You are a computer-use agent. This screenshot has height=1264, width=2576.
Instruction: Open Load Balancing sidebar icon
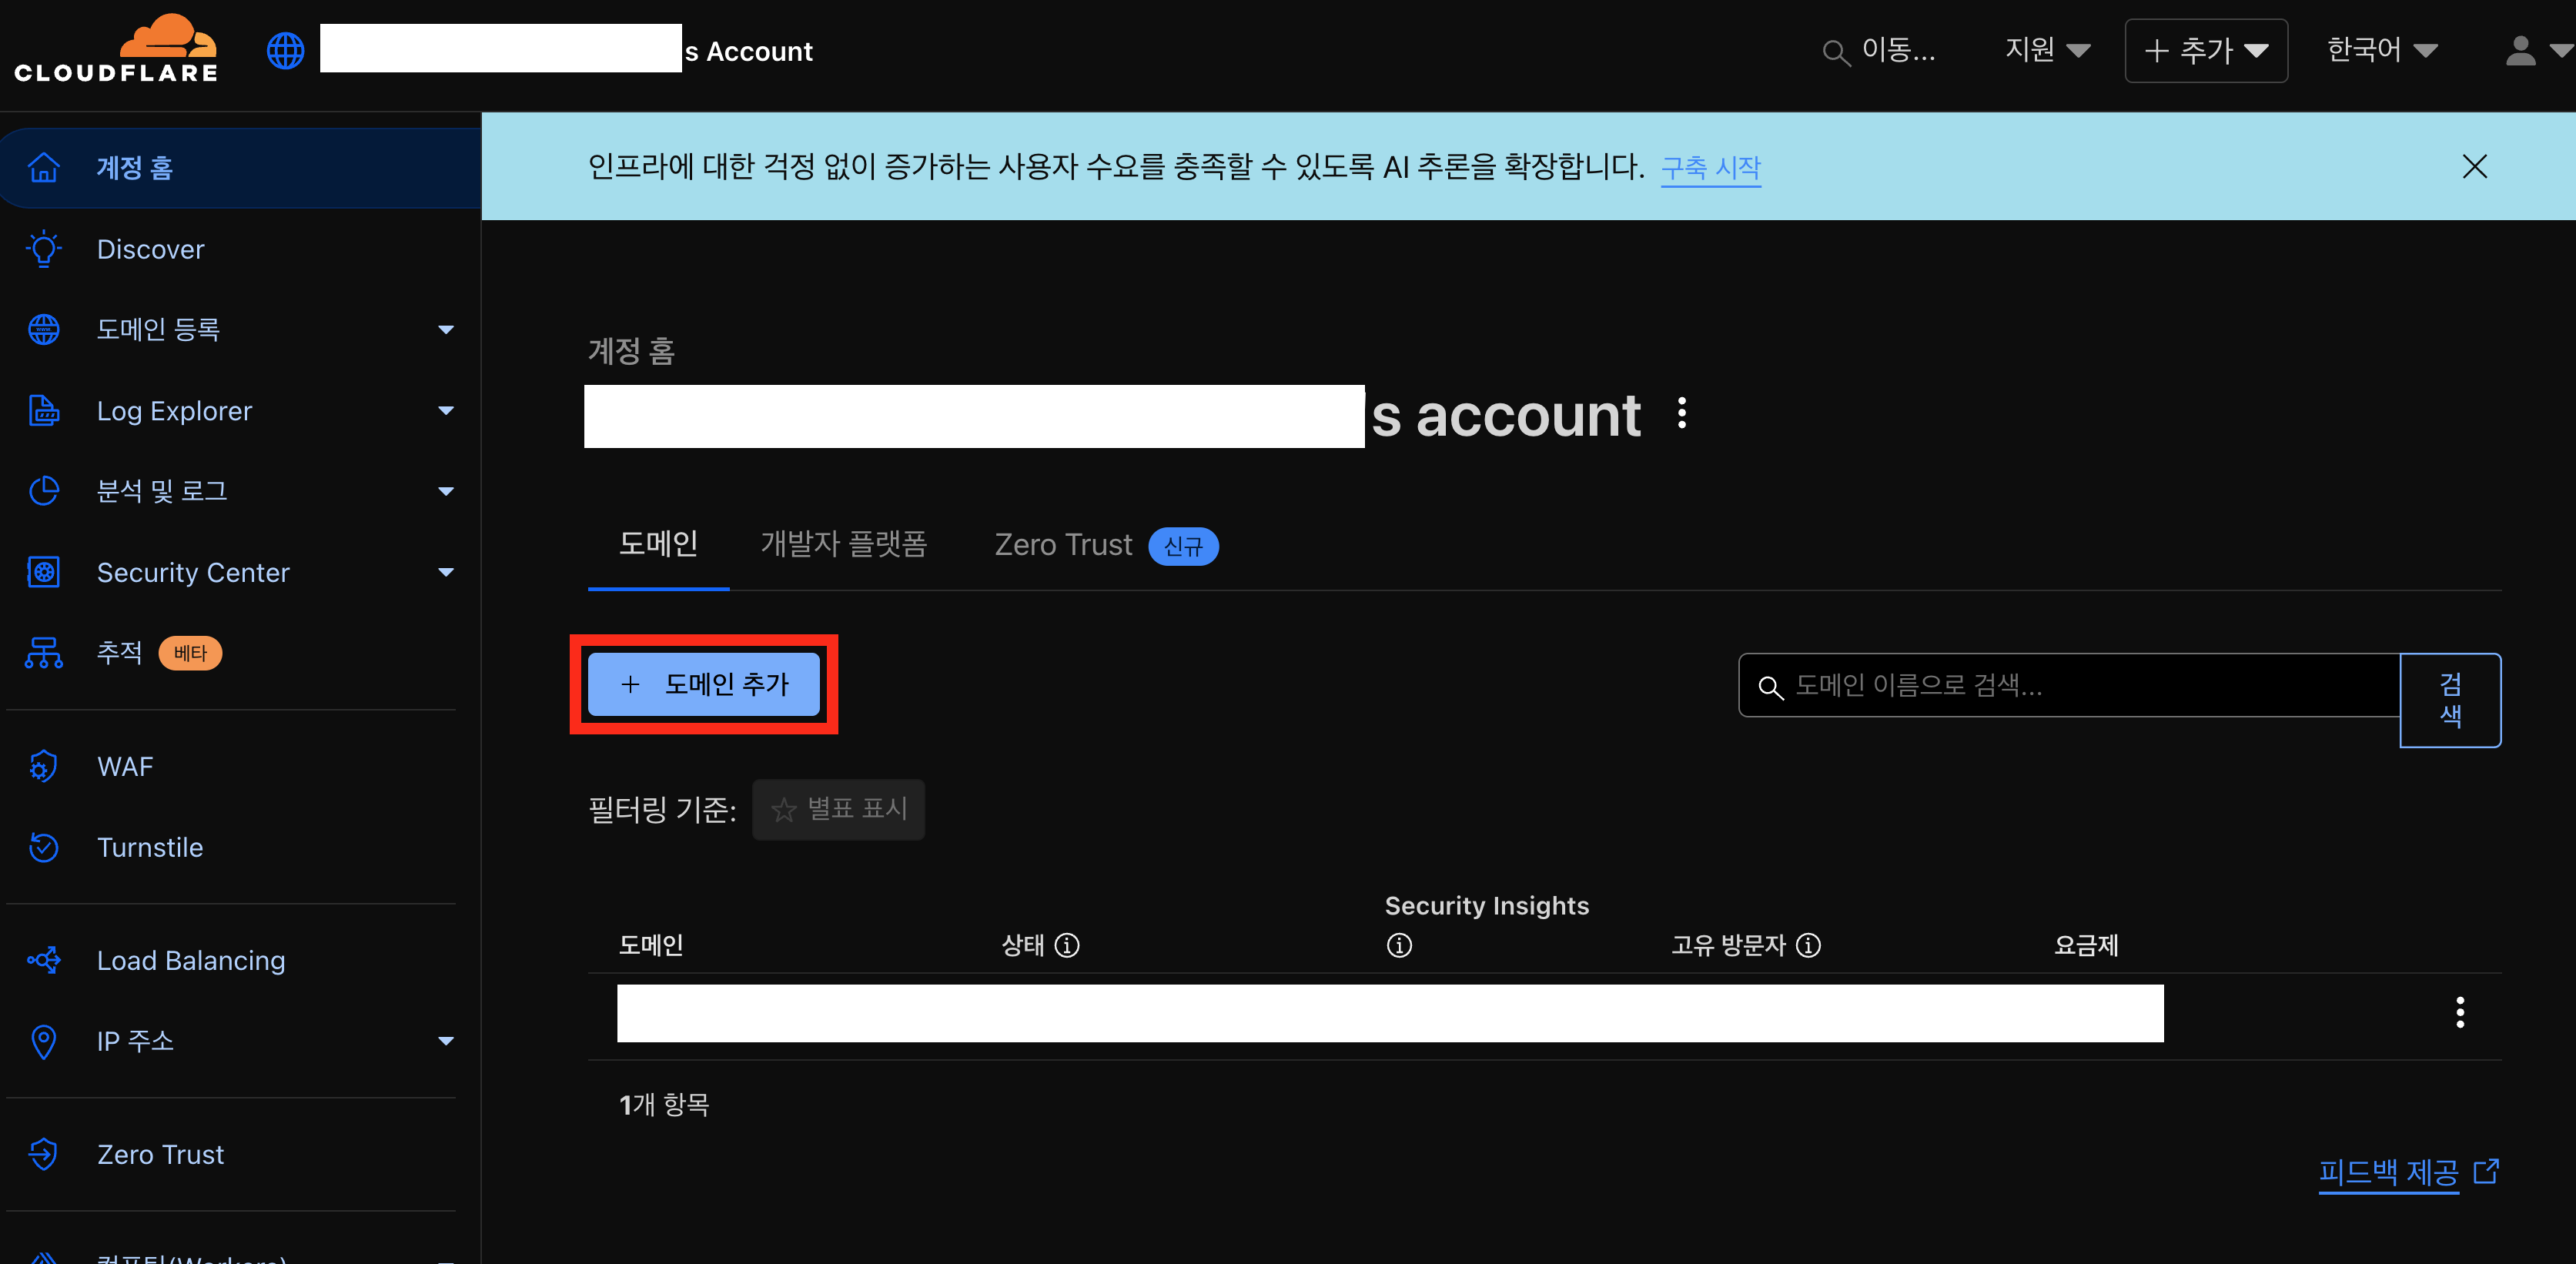pos(43,961)
